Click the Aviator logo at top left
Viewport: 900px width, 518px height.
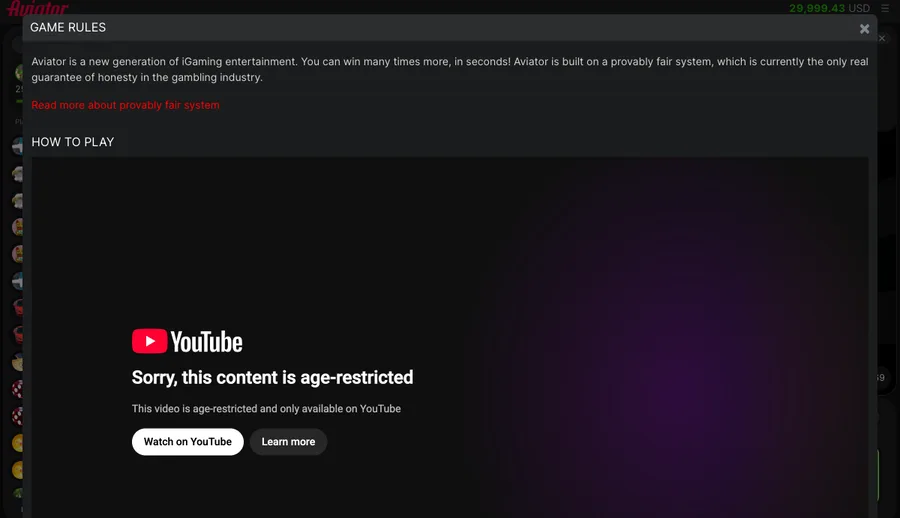point(38,7)
